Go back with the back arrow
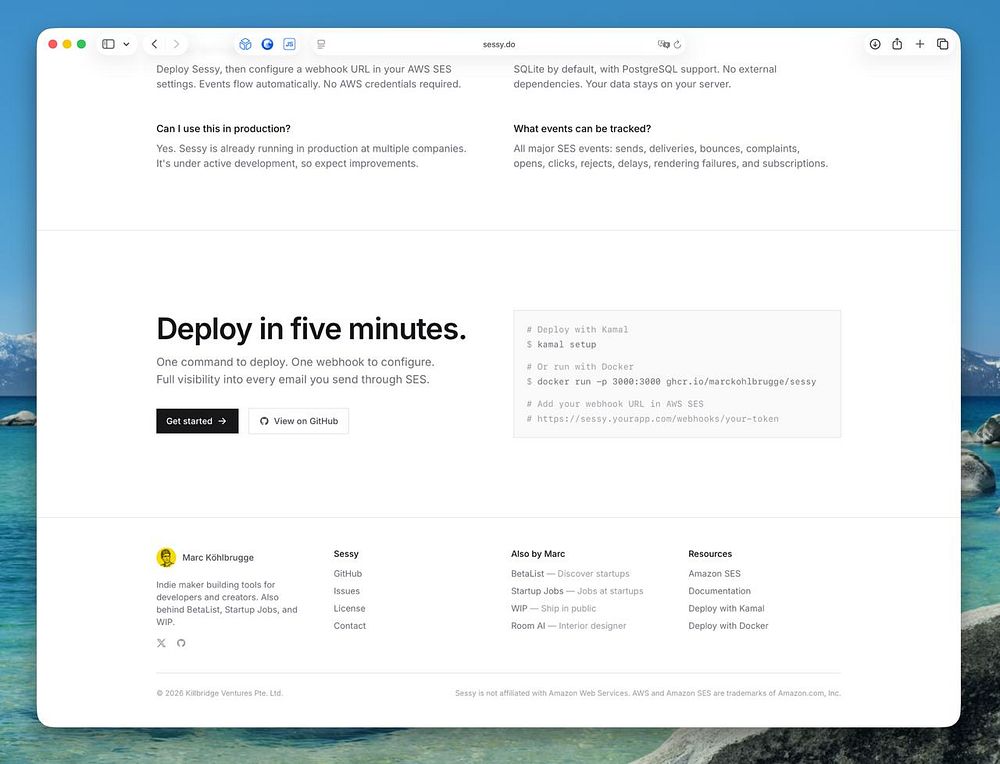This screenshot has width=1000, height=764. [154, 44]
